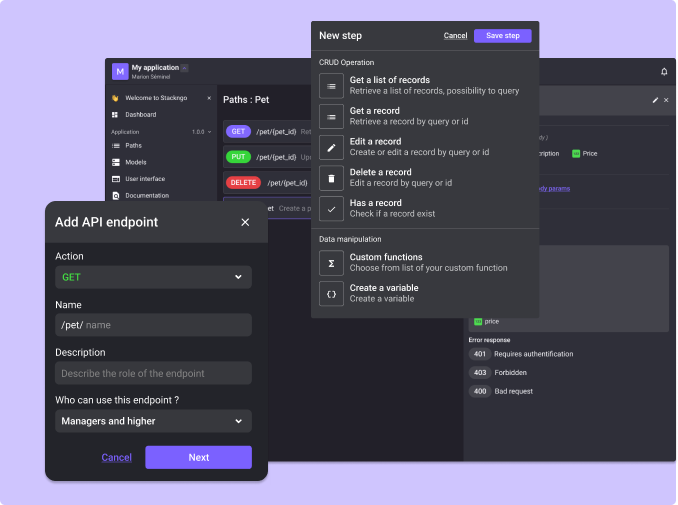Screen dimensions: 678x505
Task: Expand the Managers and higher dropdown
Action: pos(153,421)
